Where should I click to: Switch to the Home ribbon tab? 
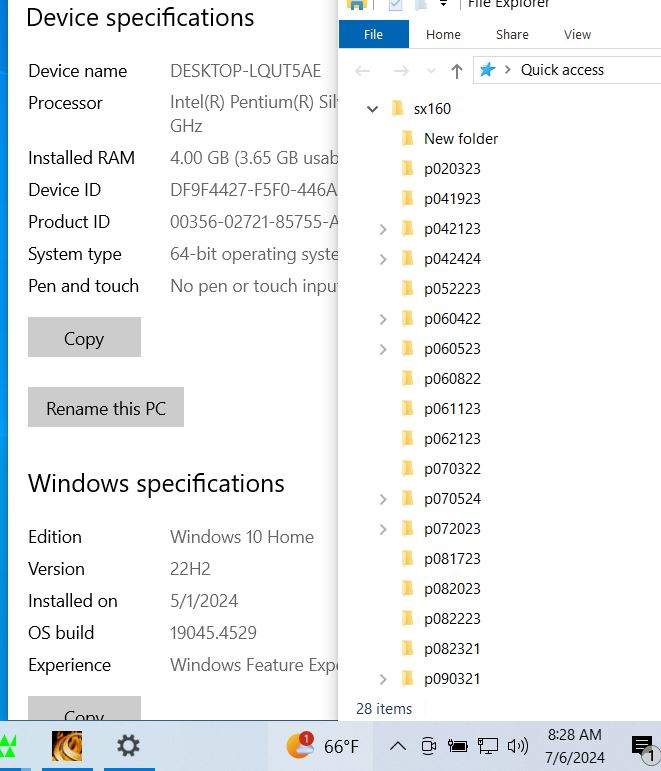click(x=443, y=34)
